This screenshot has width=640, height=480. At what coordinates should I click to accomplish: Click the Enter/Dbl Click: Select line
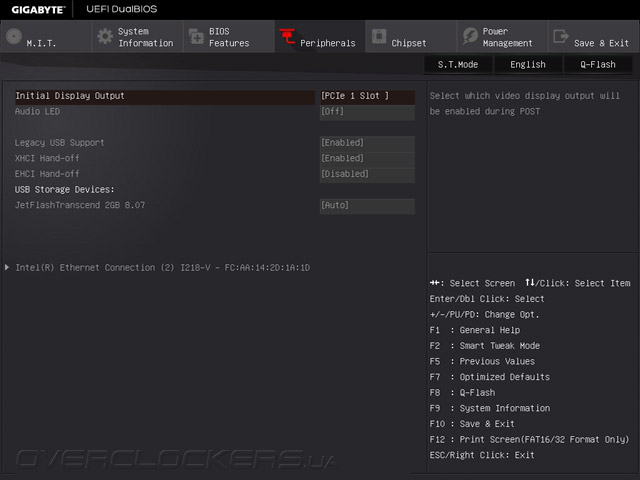[x=487, y=299]
